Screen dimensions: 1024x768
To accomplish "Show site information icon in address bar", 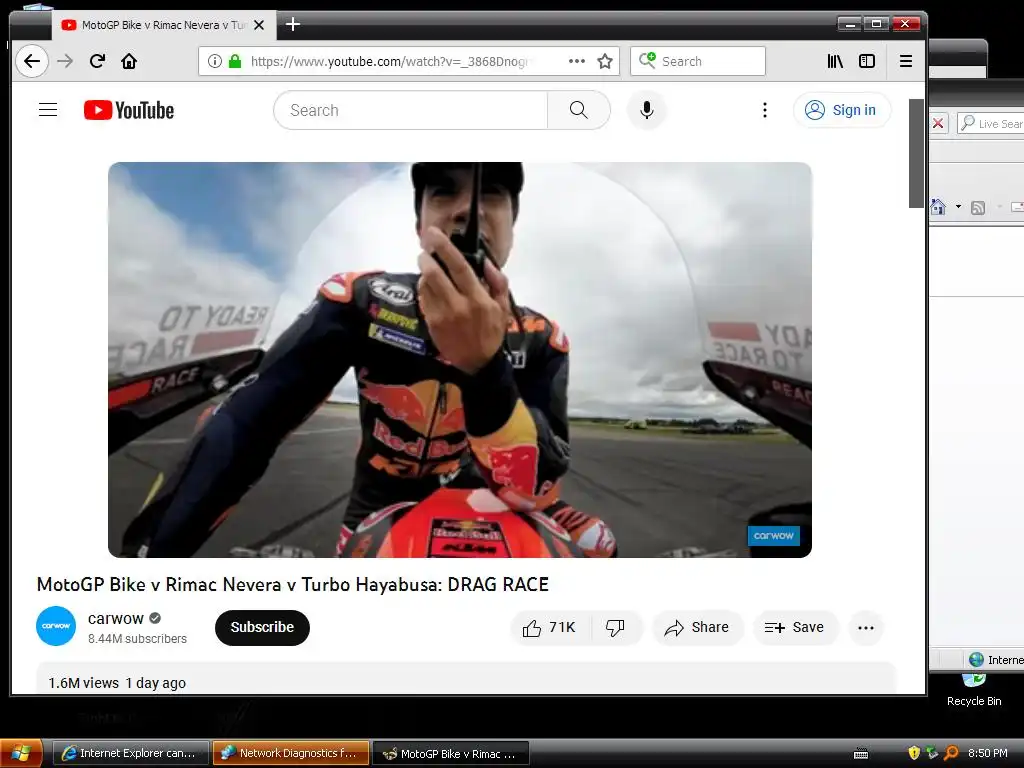I will tap(214, 61).
